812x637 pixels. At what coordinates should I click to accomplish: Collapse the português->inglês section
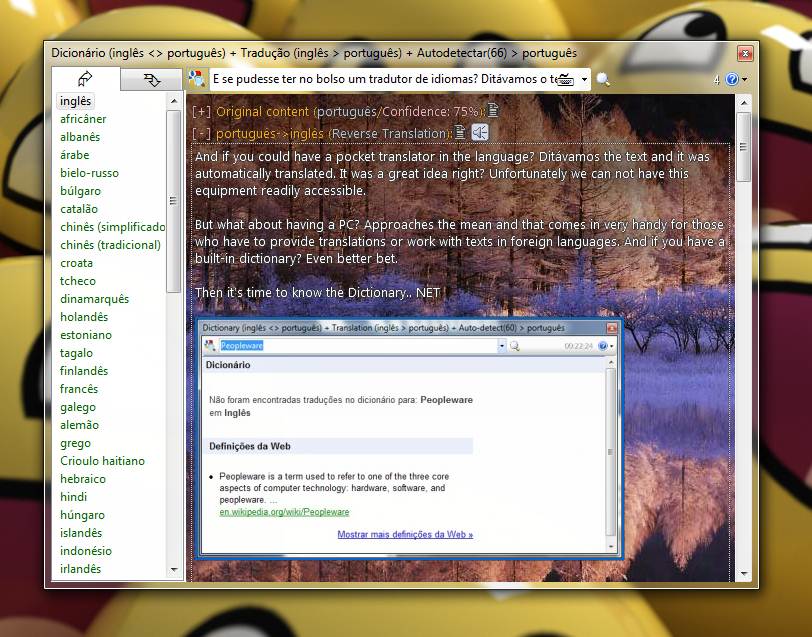pos(201,134)
